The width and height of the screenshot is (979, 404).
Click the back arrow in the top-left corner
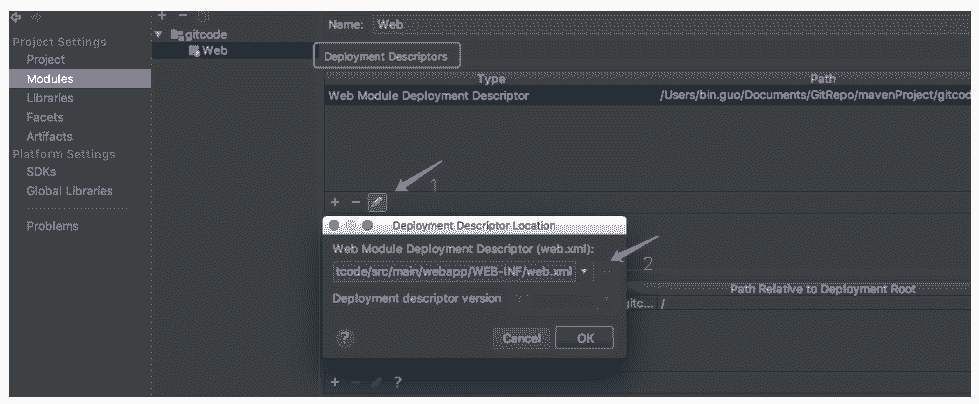15,17
